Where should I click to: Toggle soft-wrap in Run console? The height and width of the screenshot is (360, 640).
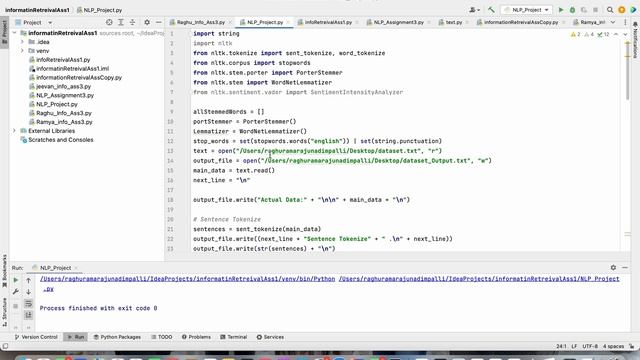point(29,304)
